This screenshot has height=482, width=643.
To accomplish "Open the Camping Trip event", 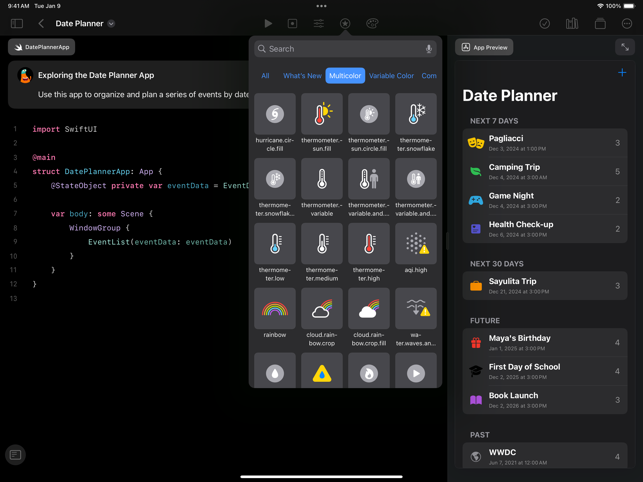I will tap(545, 171).
